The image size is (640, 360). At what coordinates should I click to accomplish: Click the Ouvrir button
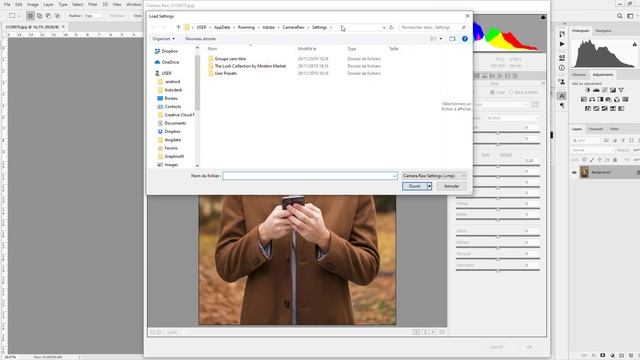click(x=414, y=186)
